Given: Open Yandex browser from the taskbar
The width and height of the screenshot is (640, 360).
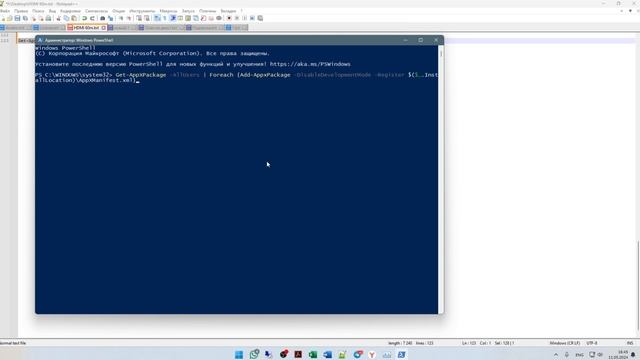Looking at the screenshot, I should [372, 354].
